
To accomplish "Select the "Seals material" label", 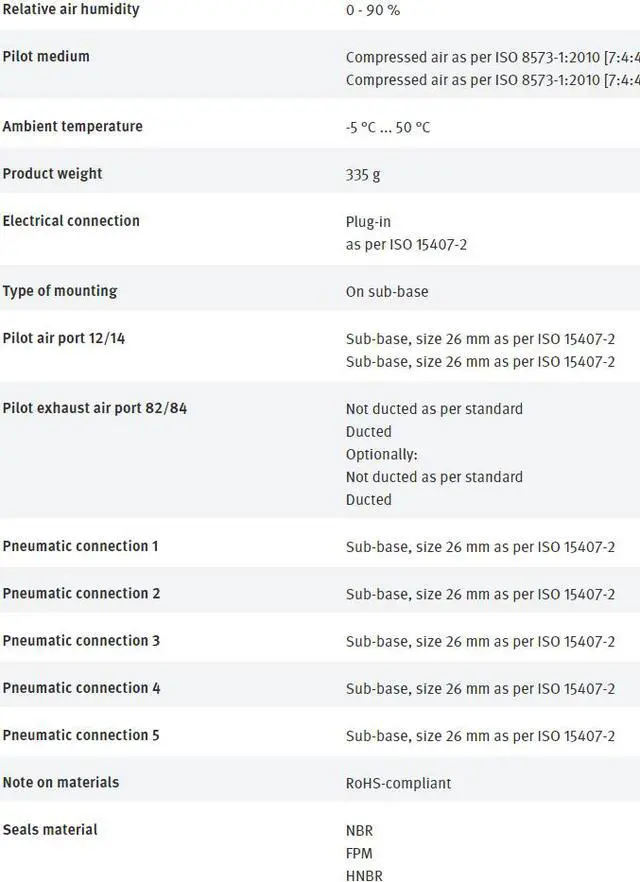I will tap(50, 829).
